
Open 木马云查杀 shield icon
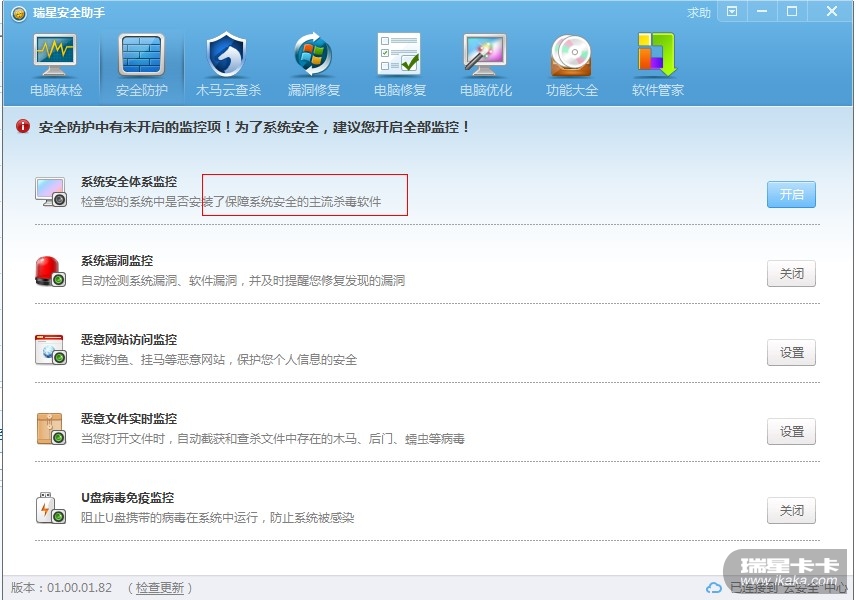coord(227,55)
